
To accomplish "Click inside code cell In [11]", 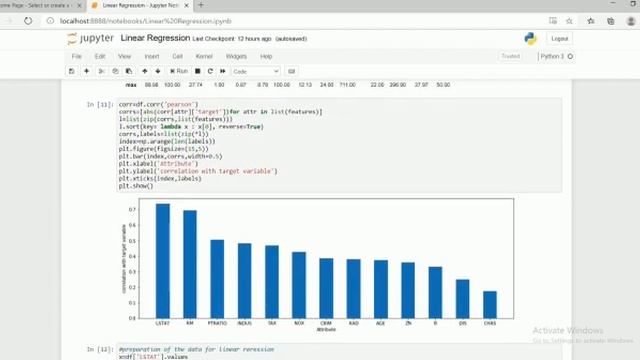I will 339,145.
